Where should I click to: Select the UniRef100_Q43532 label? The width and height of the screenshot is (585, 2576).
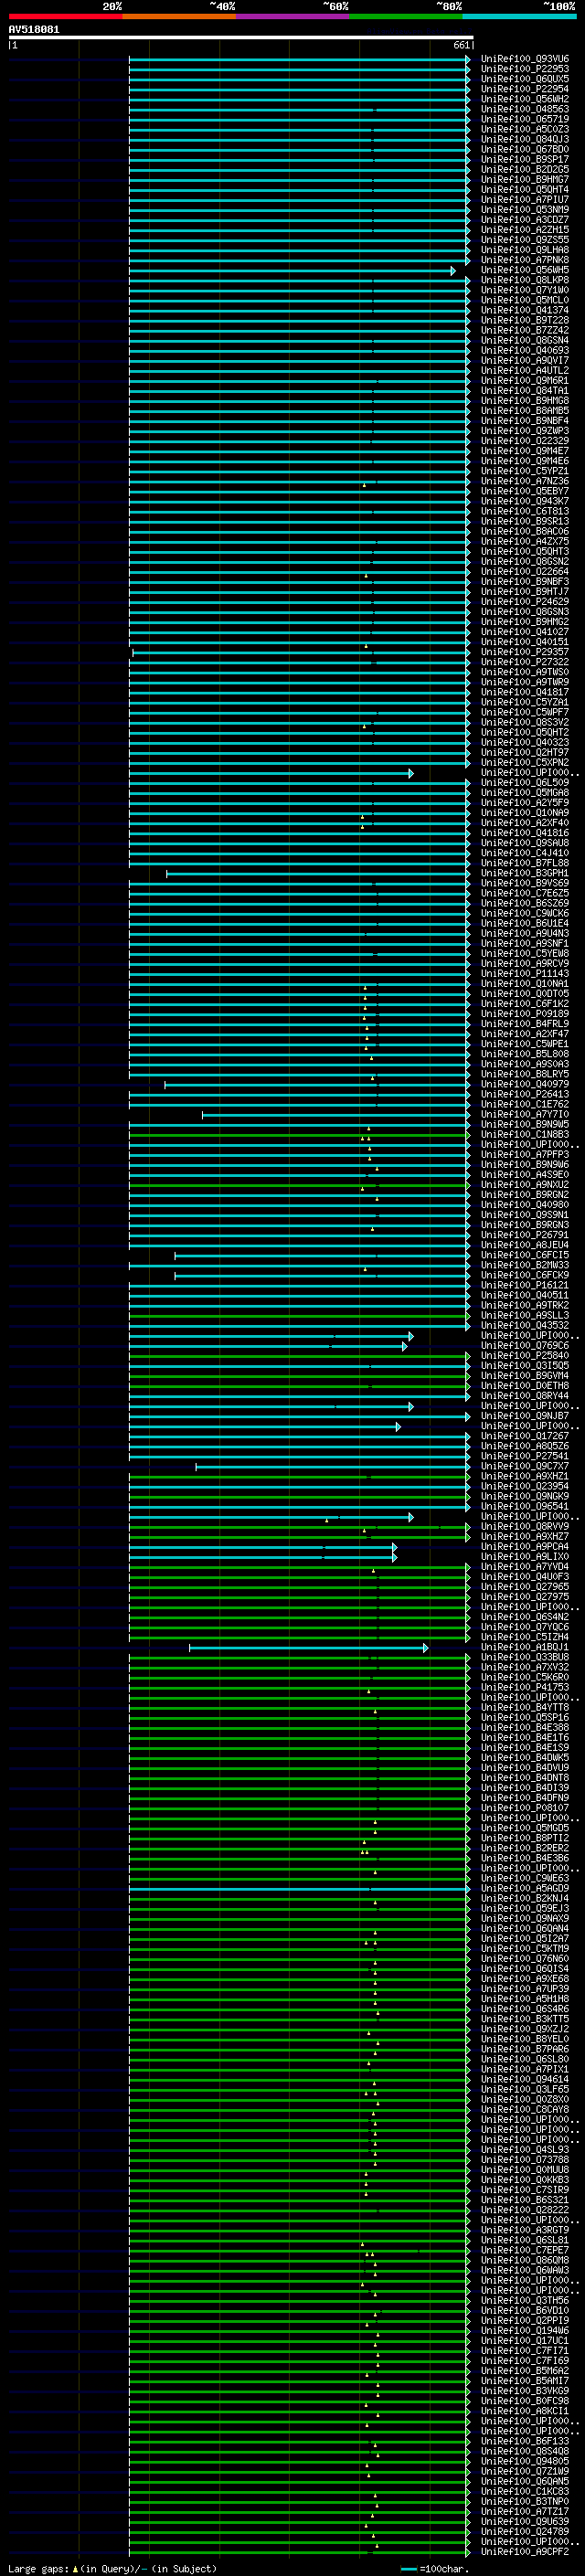[525, 1325]
